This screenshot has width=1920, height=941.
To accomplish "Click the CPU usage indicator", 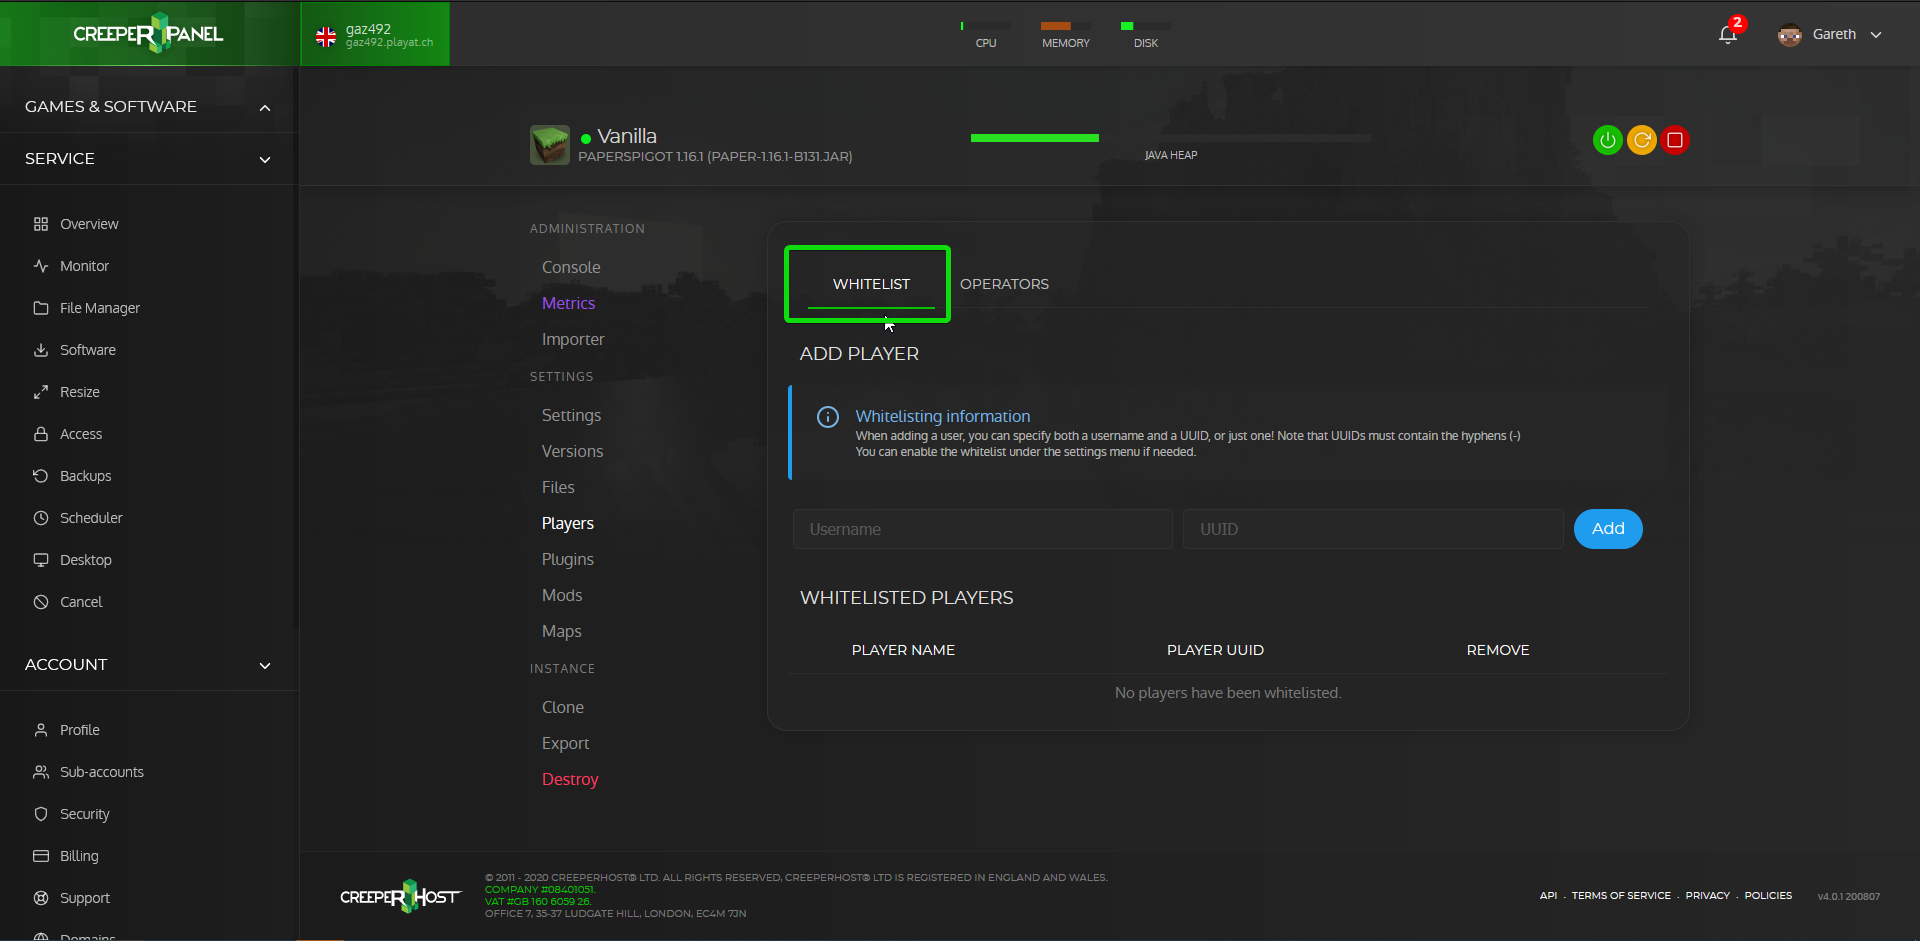I will point(986,35).
